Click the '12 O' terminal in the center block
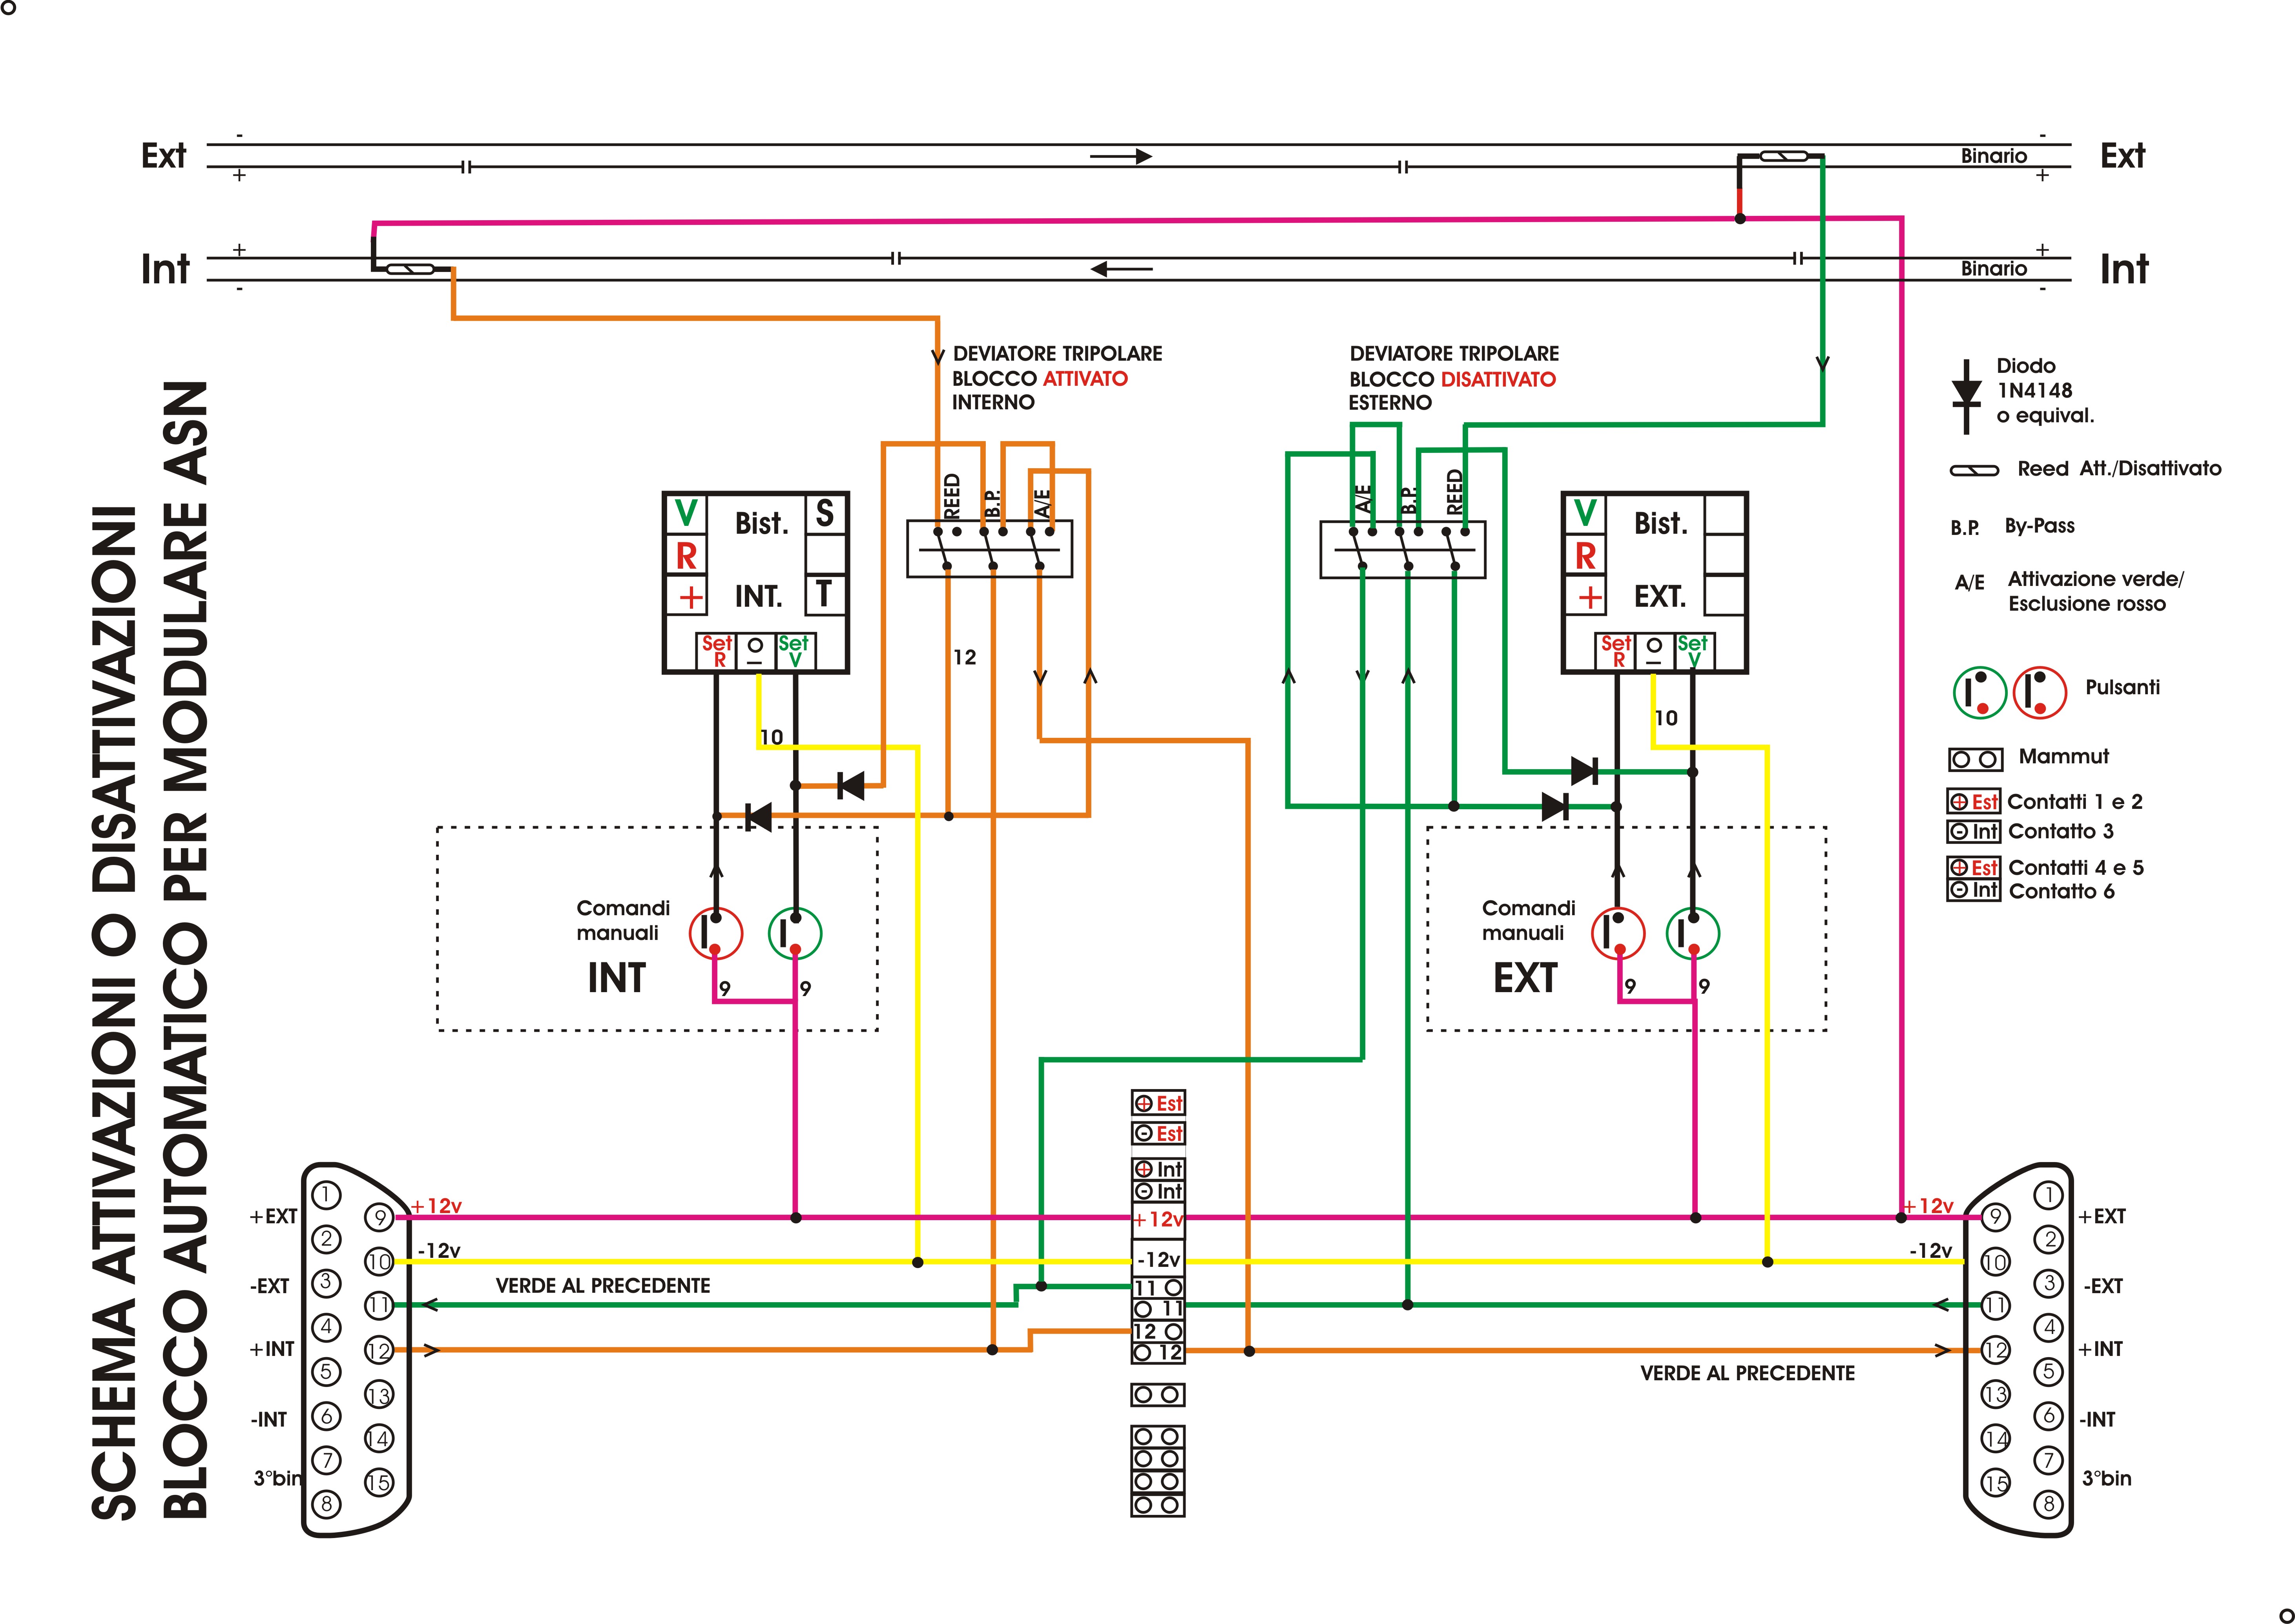 (x=1158, y=1332)
